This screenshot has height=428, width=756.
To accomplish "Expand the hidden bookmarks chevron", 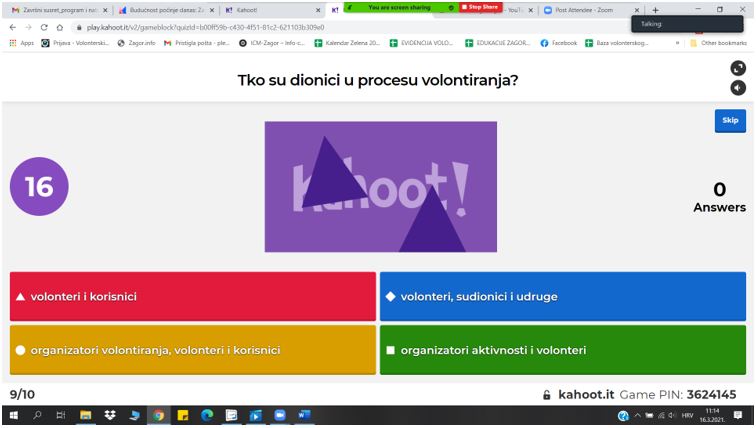I will coord(678,42).
